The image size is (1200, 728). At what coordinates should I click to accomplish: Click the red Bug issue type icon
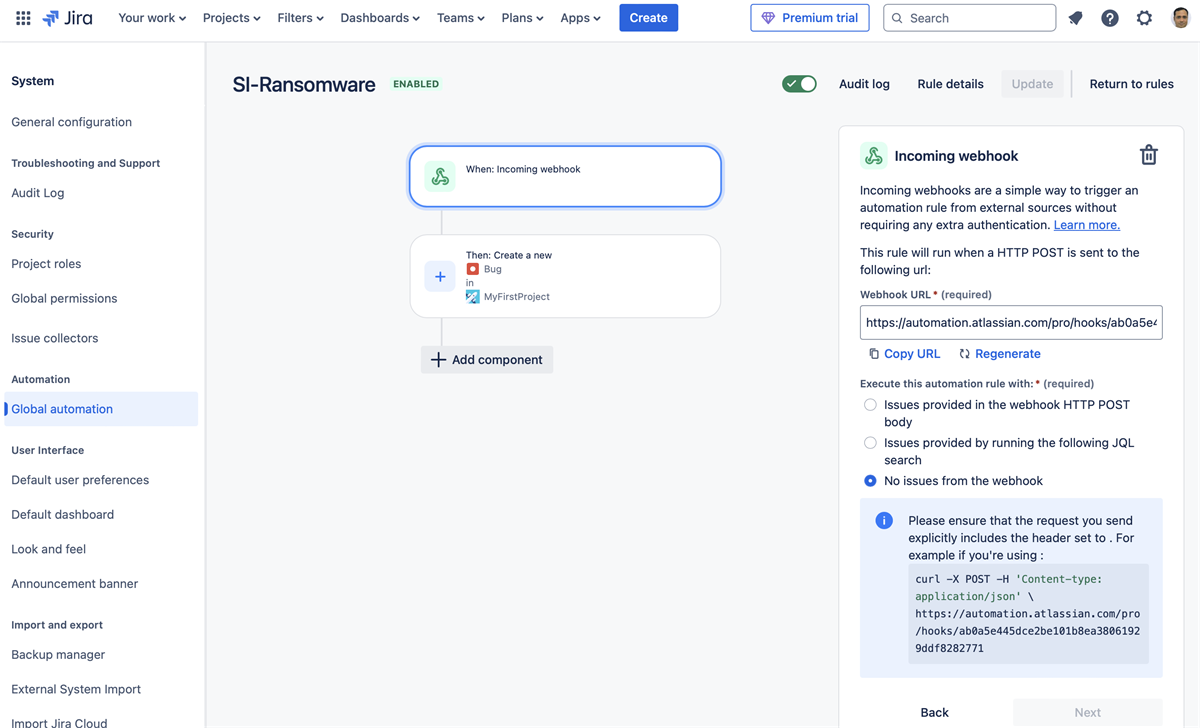(x=472, y=269)
